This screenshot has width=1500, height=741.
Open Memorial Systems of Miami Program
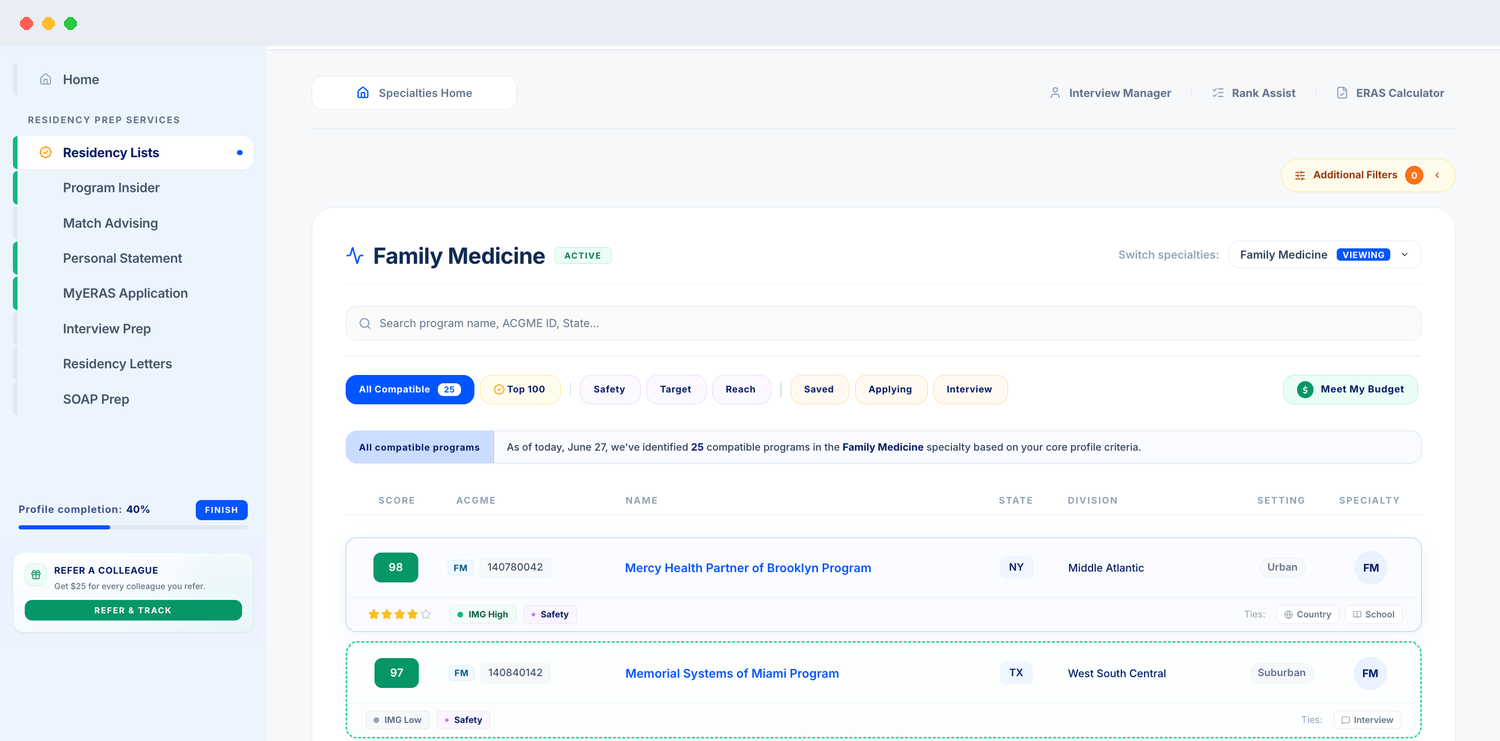[x=732, y=673]
